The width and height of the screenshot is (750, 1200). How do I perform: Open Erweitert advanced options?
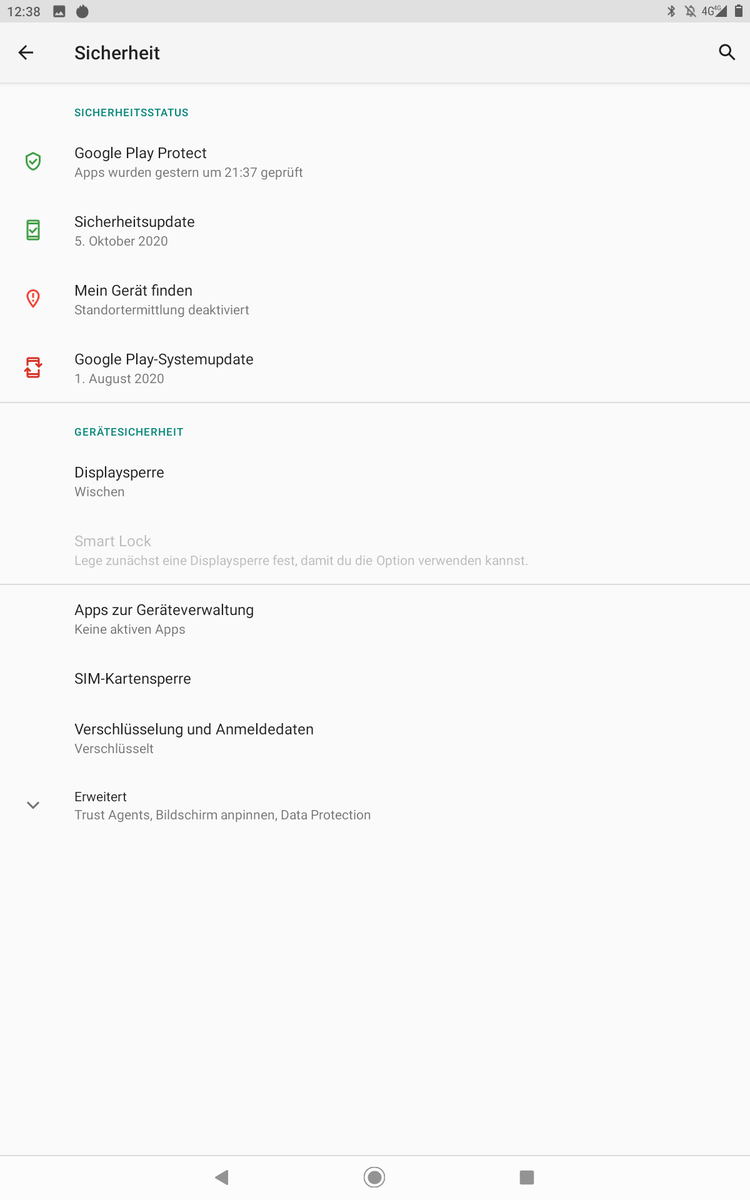tap(222, 805)
